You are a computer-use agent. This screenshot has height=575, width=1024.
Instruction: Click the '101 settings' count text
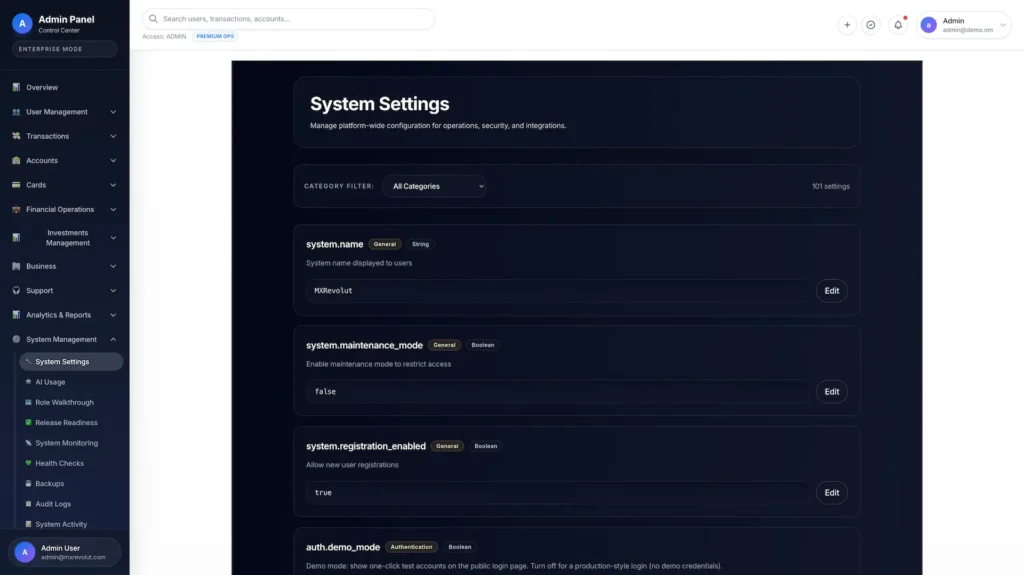pyautogui.click(x=831, y=186)
